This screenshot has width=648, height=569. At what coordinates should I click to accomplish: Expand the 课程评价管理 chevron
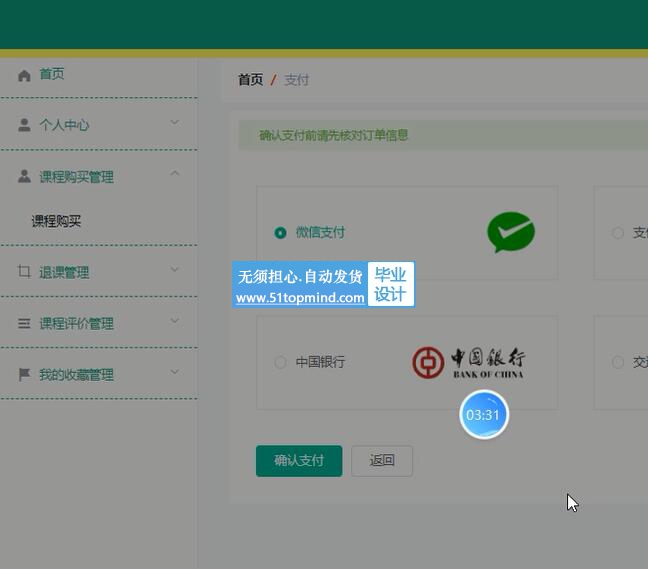[x=175, y=321]
